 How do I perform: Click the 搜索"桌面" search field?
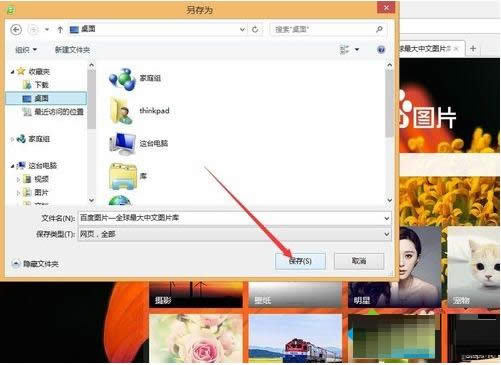click(327, 30)
